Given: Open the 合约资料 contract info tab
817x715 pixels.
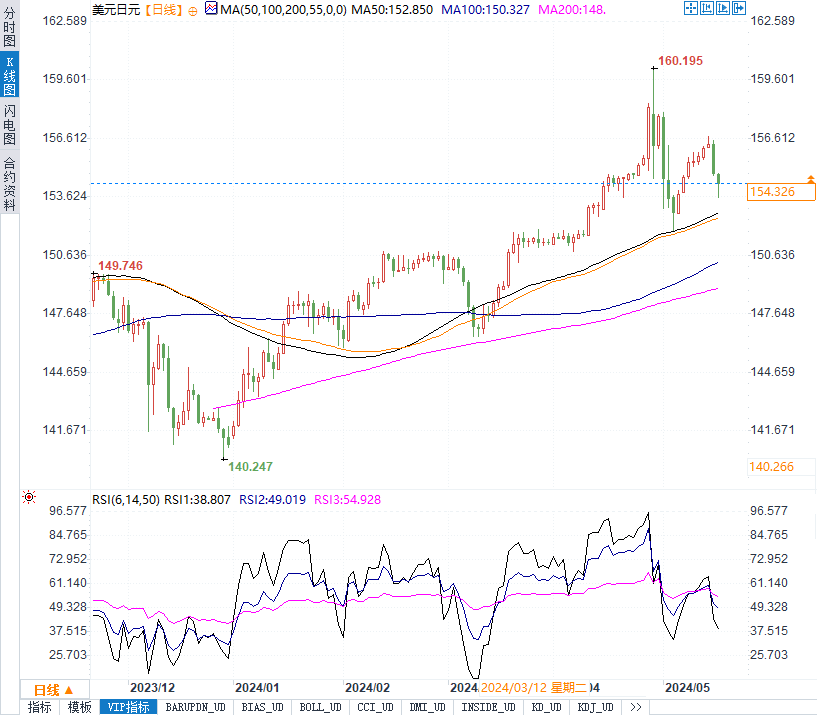Looking at the screenshot, I should [x=10, y=183].
